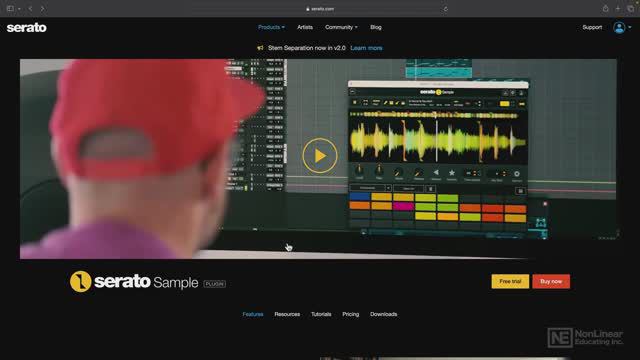Switch to the Downloads tab
640x360 pixels.
(x=384, y=314)
